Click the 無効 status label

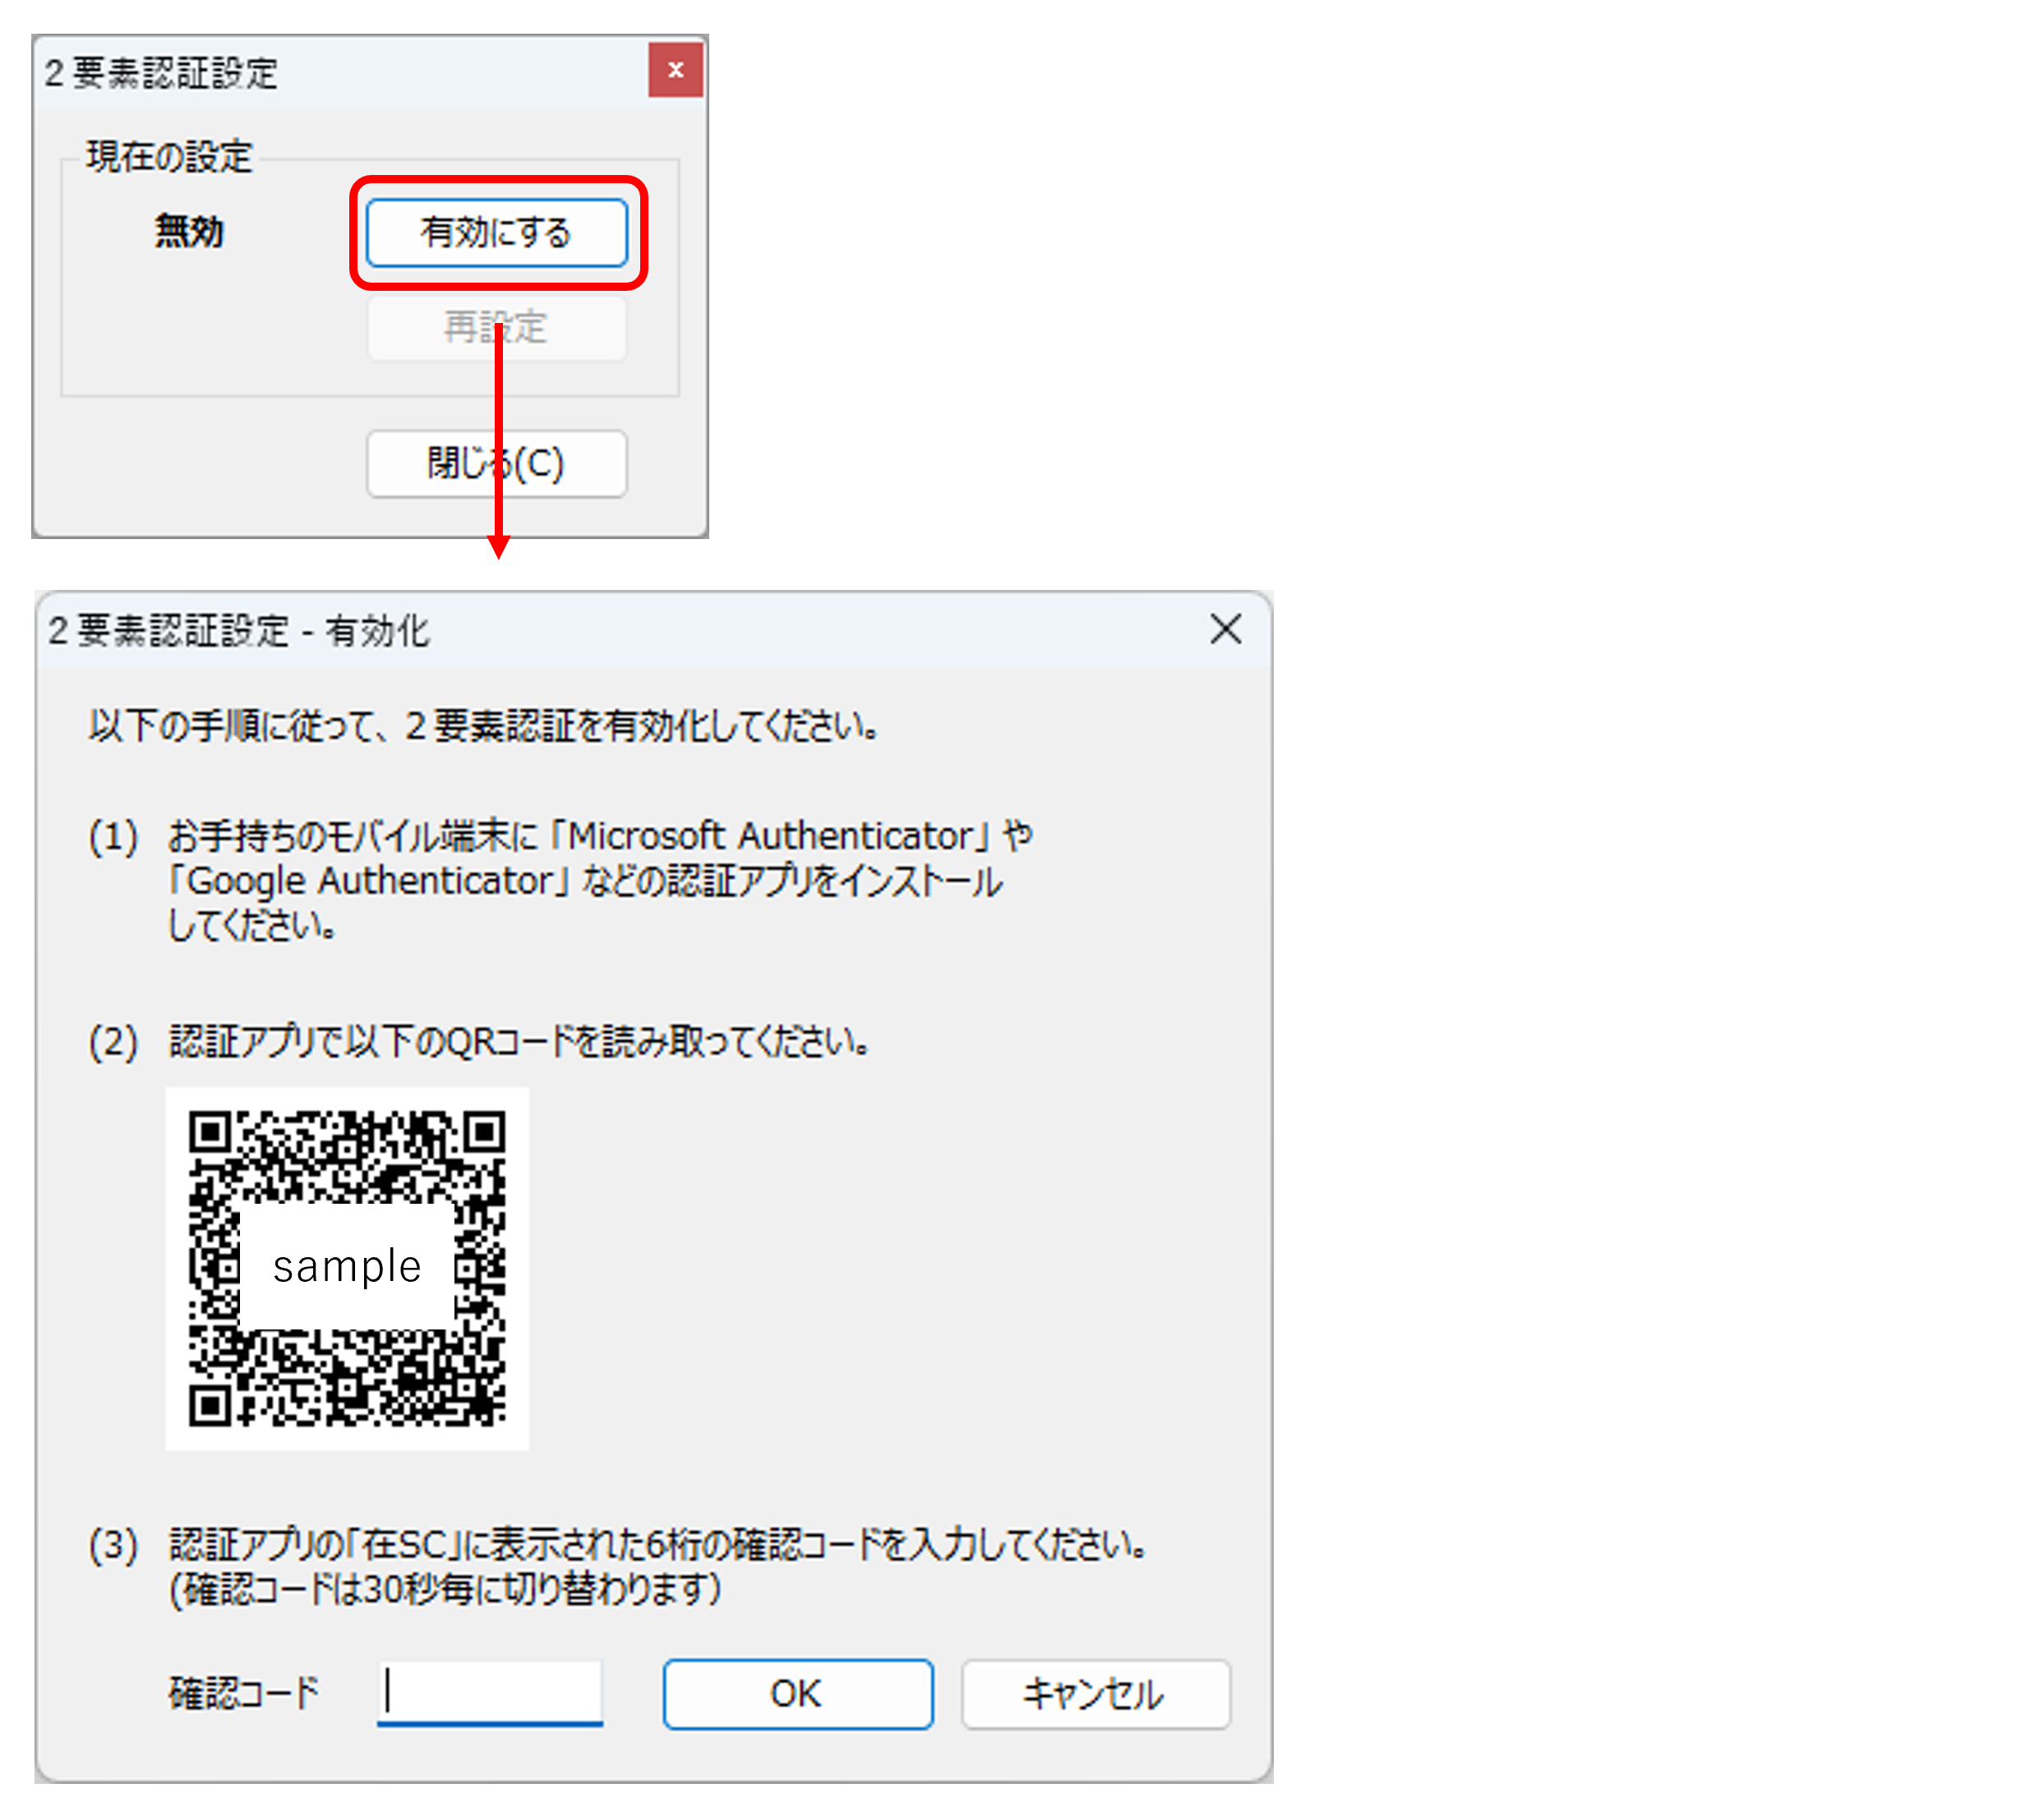[x=189, y=232]
